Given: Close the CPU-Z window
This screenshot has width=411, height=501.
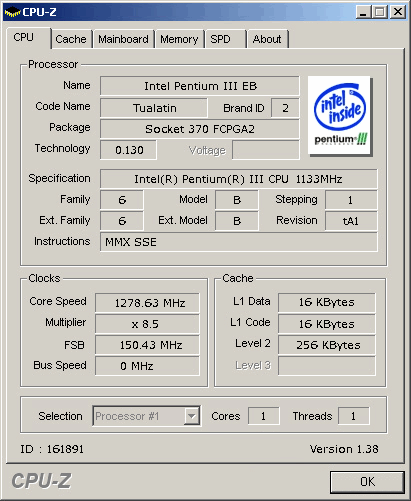Looking at the screenshot, I should point(398,12).
